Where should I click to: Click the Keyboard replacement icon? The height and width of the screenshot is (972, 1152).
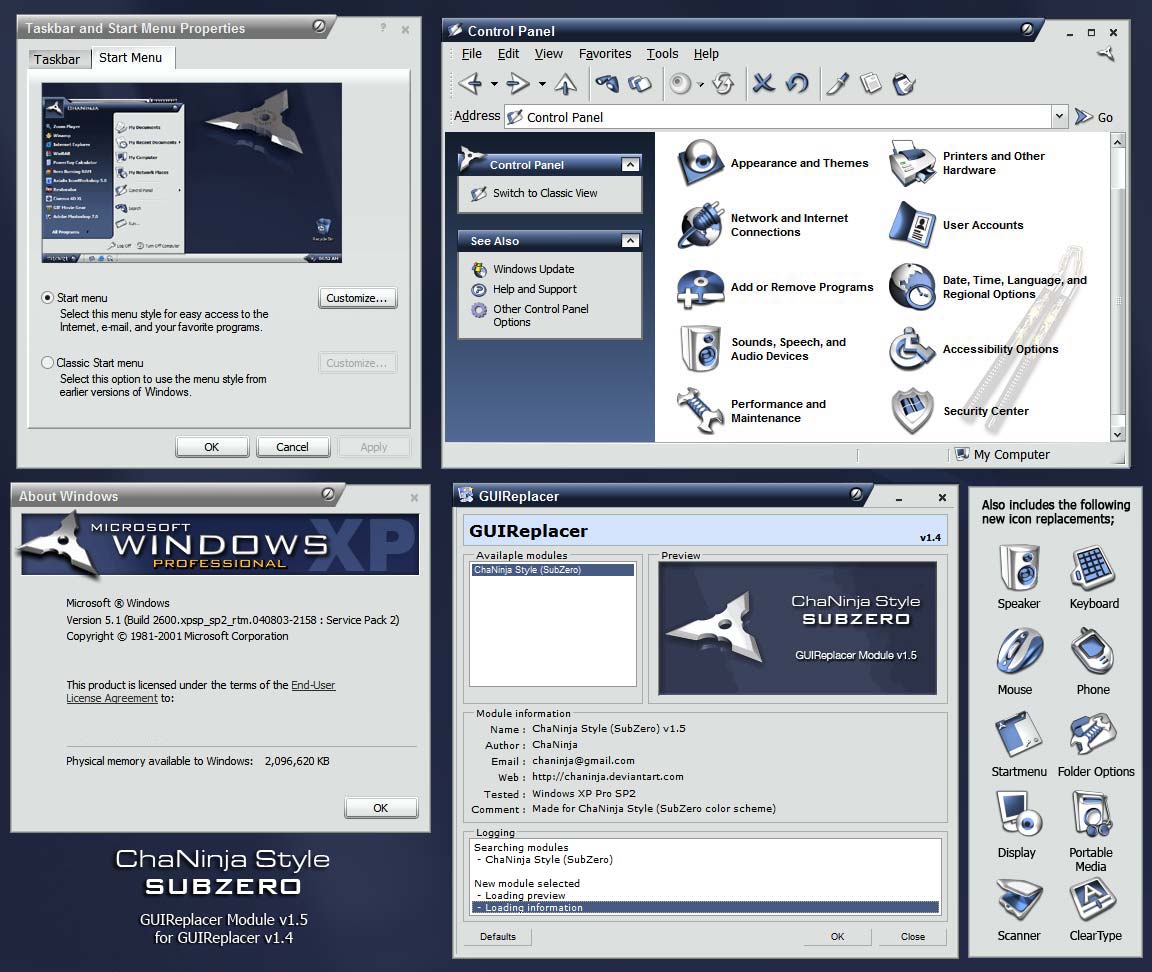(1093, 568)
